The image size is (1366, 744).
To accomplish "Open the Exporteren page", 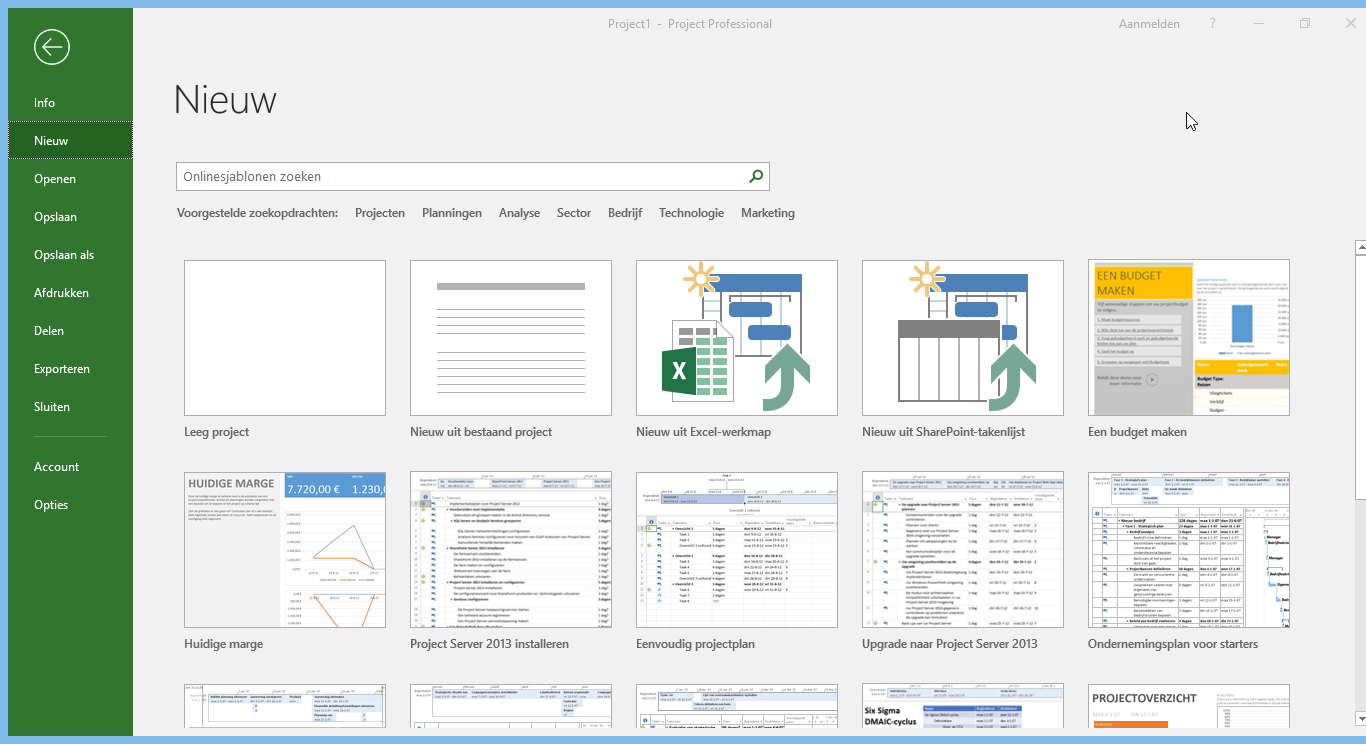I will pos(70,369).
